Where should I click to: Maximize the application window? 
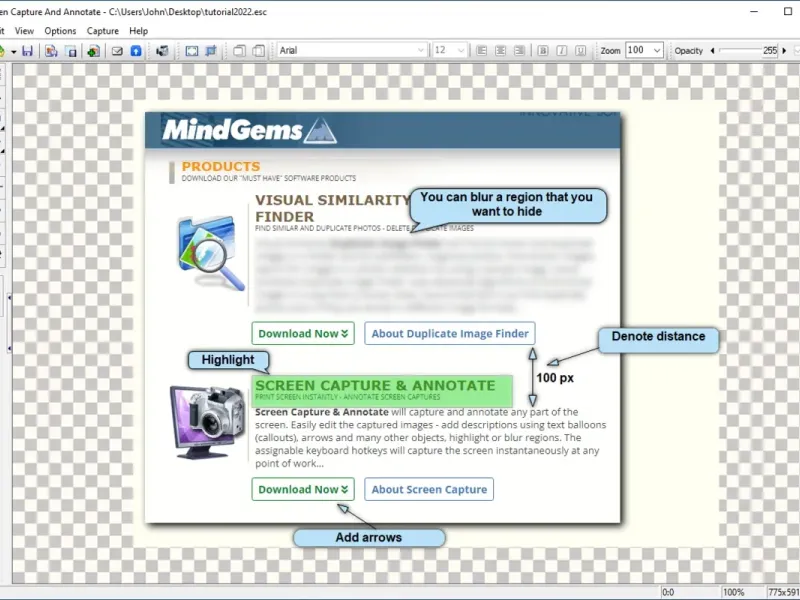tap(788, 11)
